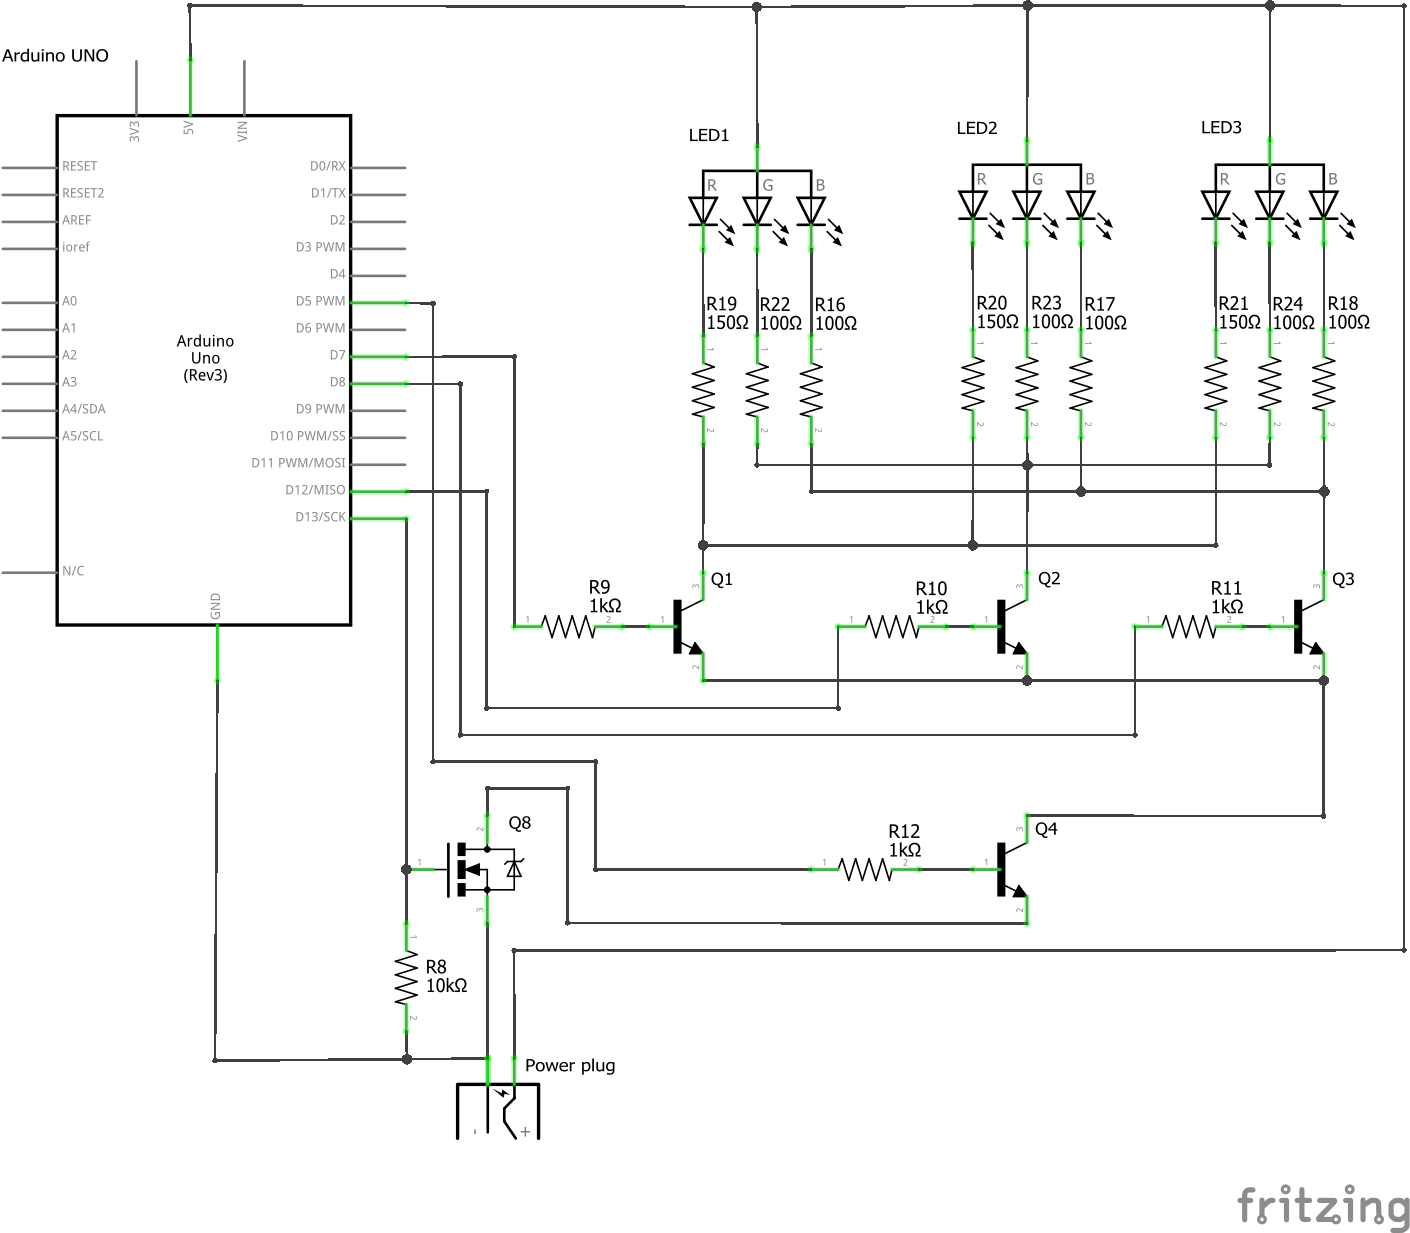This screenshot has width=1410, height=1233.
Task: Select the R12 resistor zigzag symbol
Action: [865, 869]
